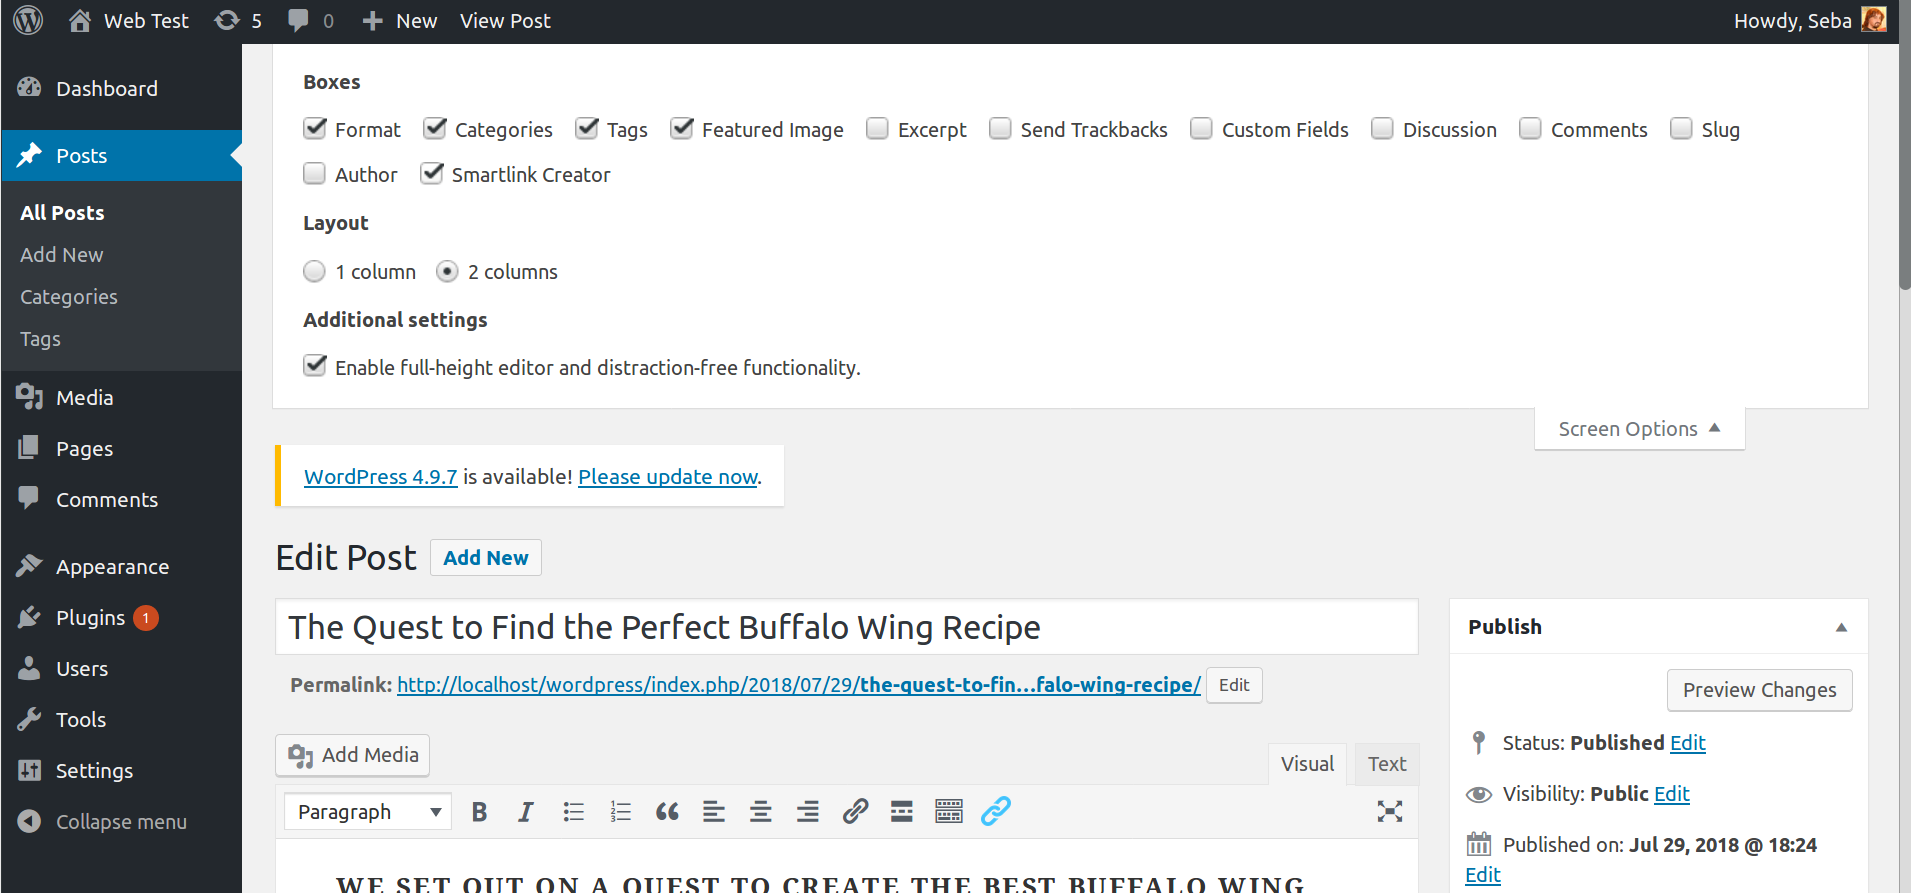Click Please update now link
This screenshot has width=1911, height=893.
coord(668,477)
